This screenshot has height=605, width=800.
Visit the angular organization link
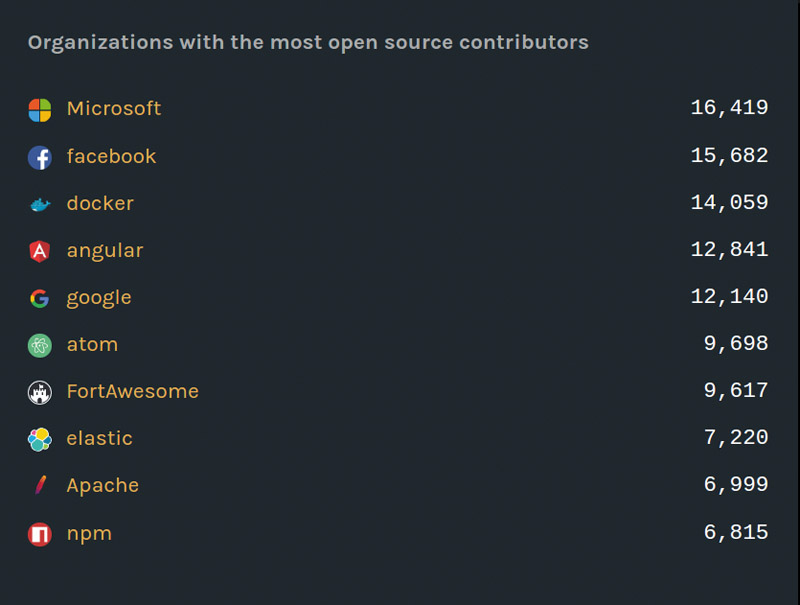tap(105, 251)
